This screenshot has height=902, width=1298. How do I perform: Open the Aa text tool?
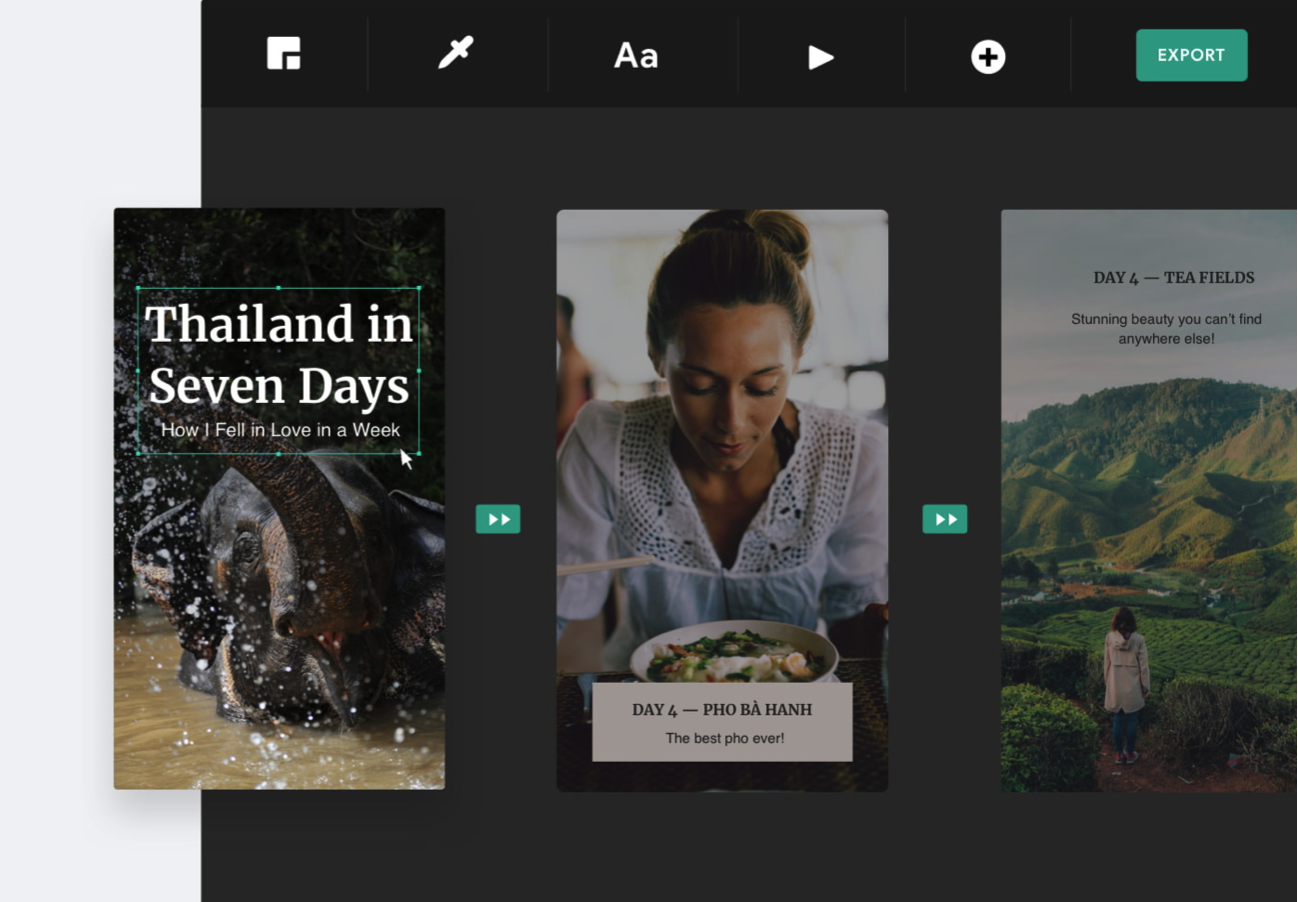pos(636,56)
